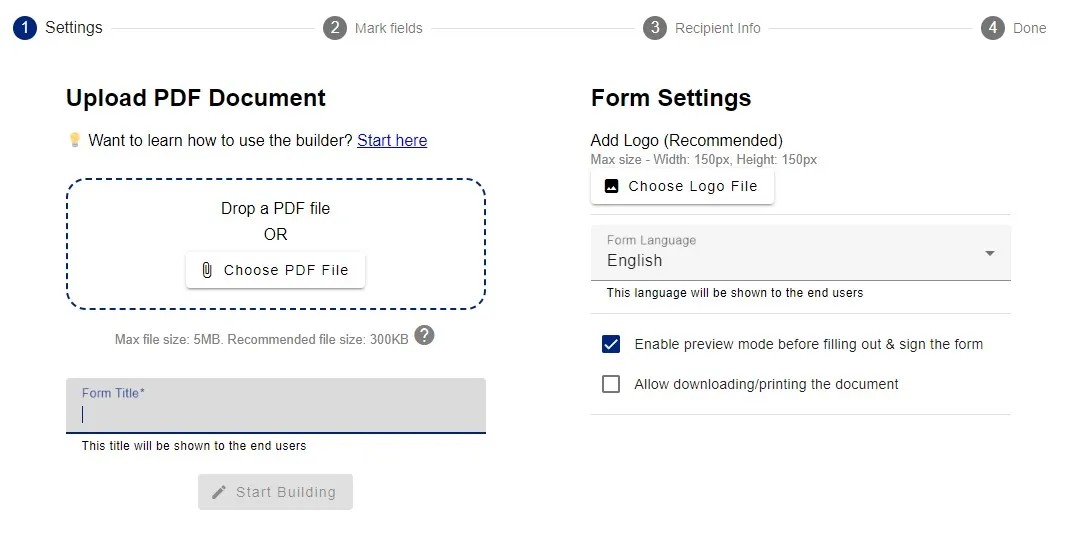Click the help question mark icon

tap(425, 336)
